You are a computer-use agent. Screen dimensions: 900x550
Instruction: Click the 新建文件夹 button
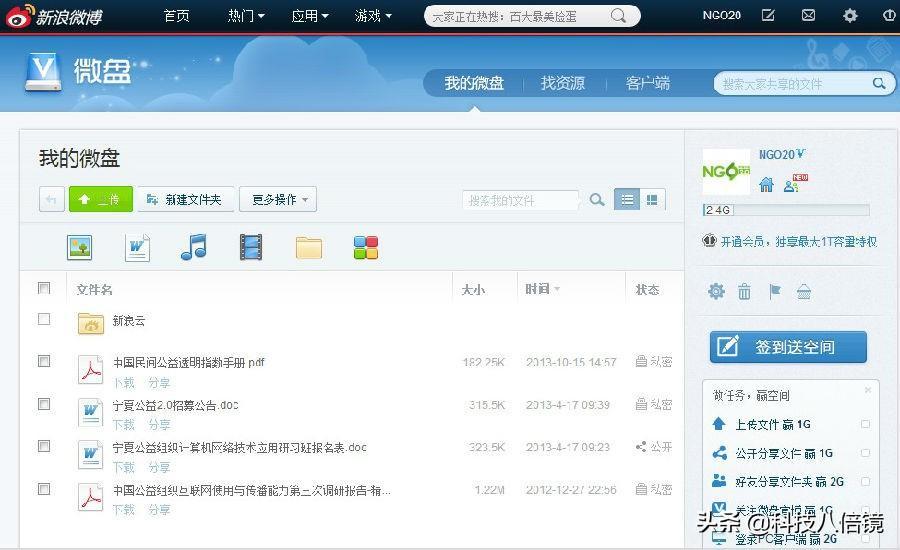click(185, 199)
